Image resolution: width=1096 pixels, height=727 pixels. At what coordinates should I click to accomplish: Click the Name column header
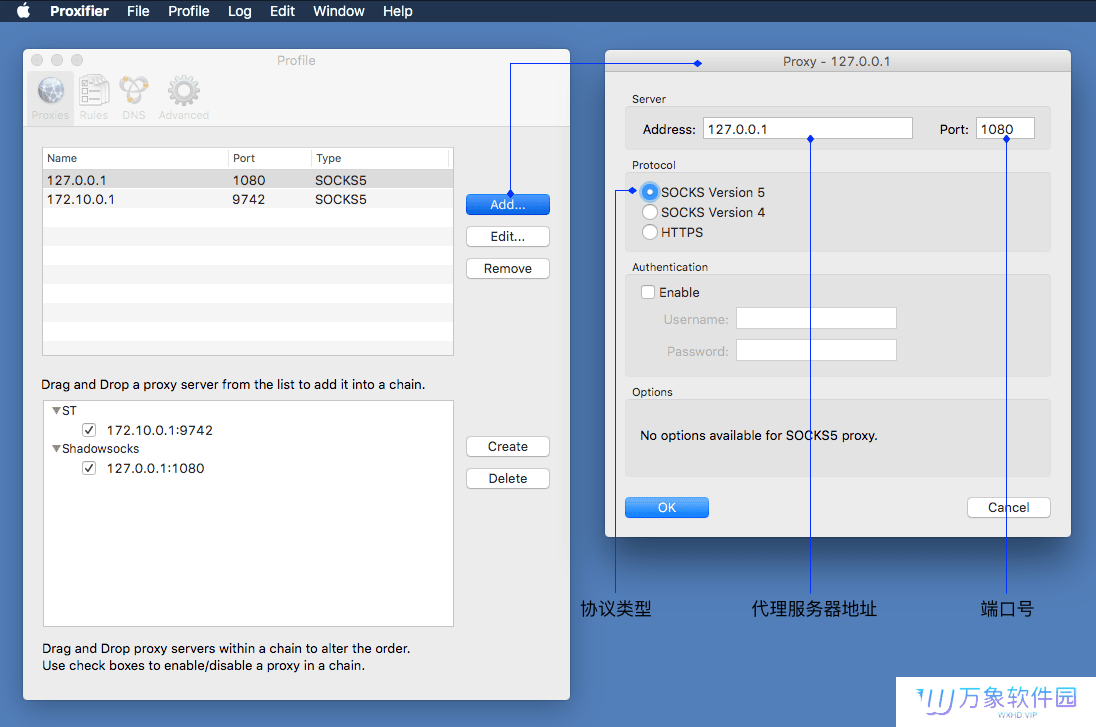(136, 158)
